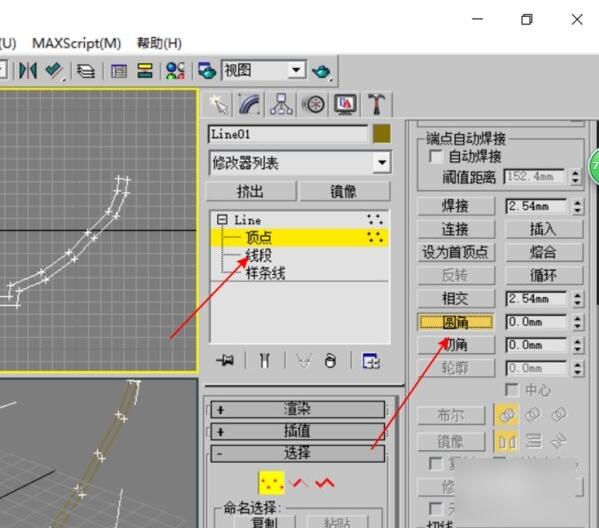Expand the 渲染 rollout
Screen dimensions: 599x528
(297, 410)
